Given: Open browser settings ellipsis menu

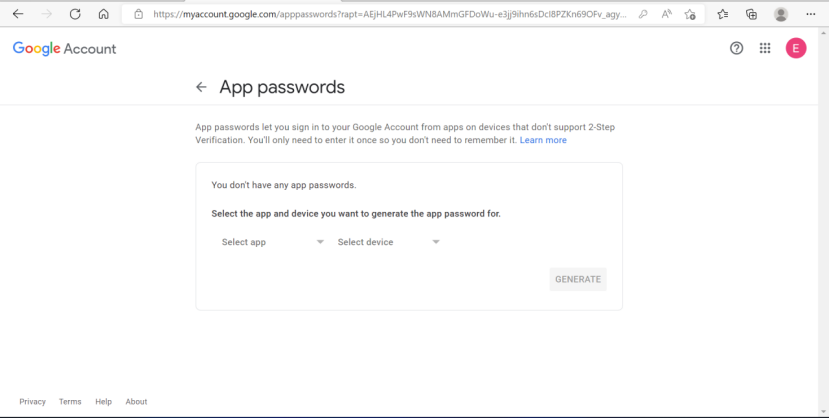Looking at the screenshot, I should pyautogui.click(x=810, y=15).
